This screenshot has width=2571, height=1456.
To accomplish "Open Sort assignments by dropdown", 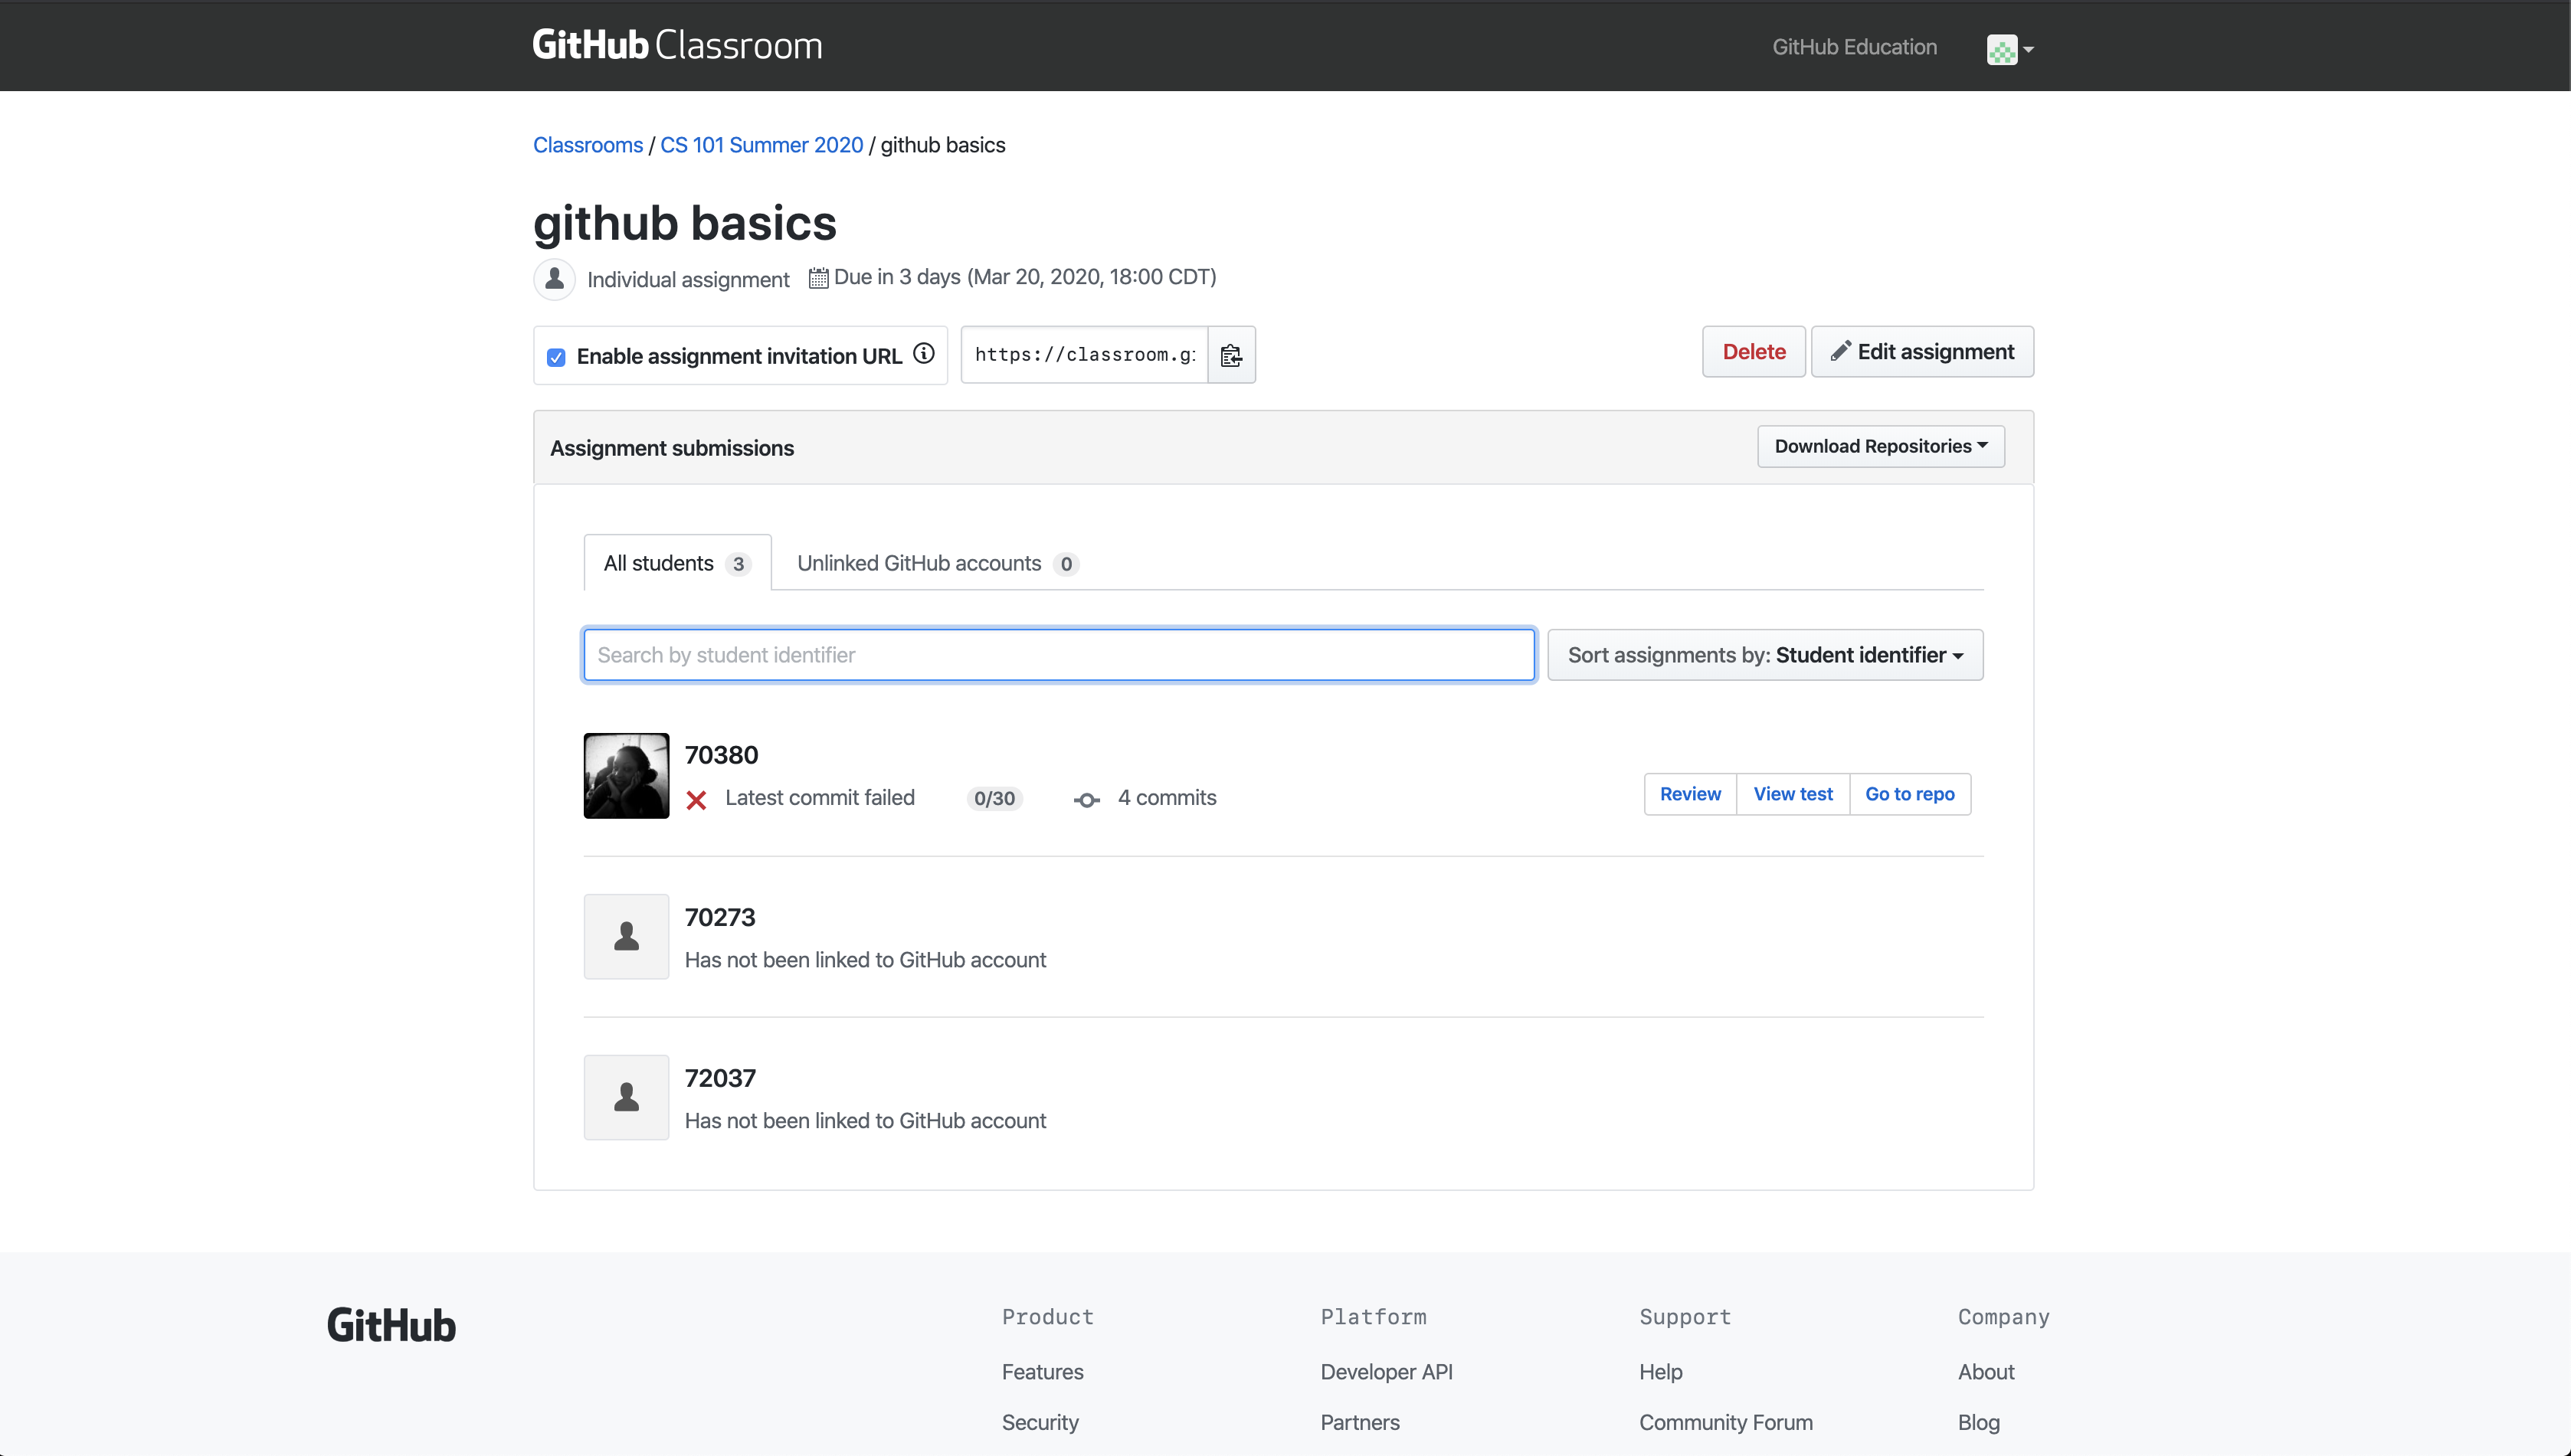I will (1765, 655).
